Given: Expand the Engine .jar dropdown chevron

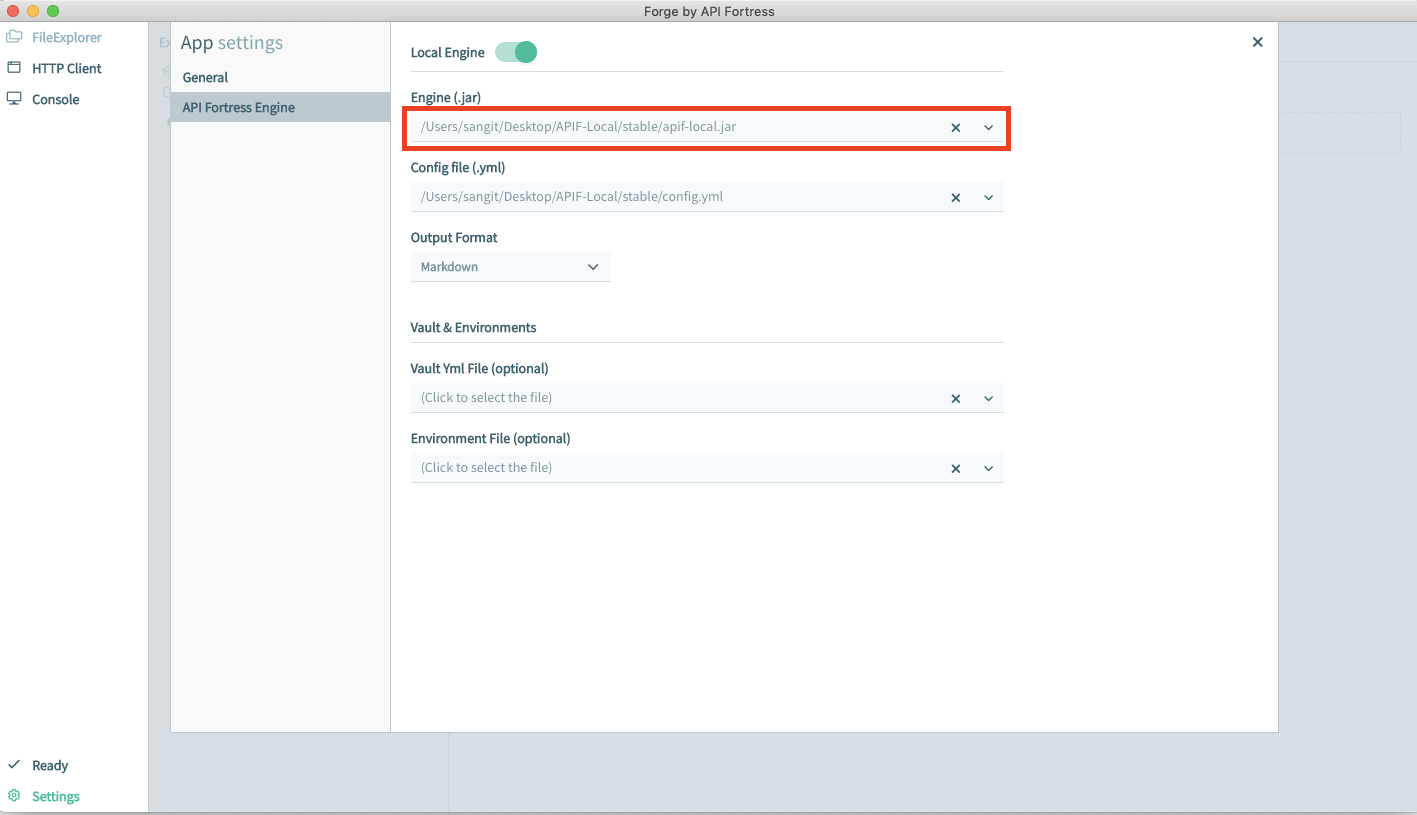Looking at the screenshot, I should (x=988, y=128).
